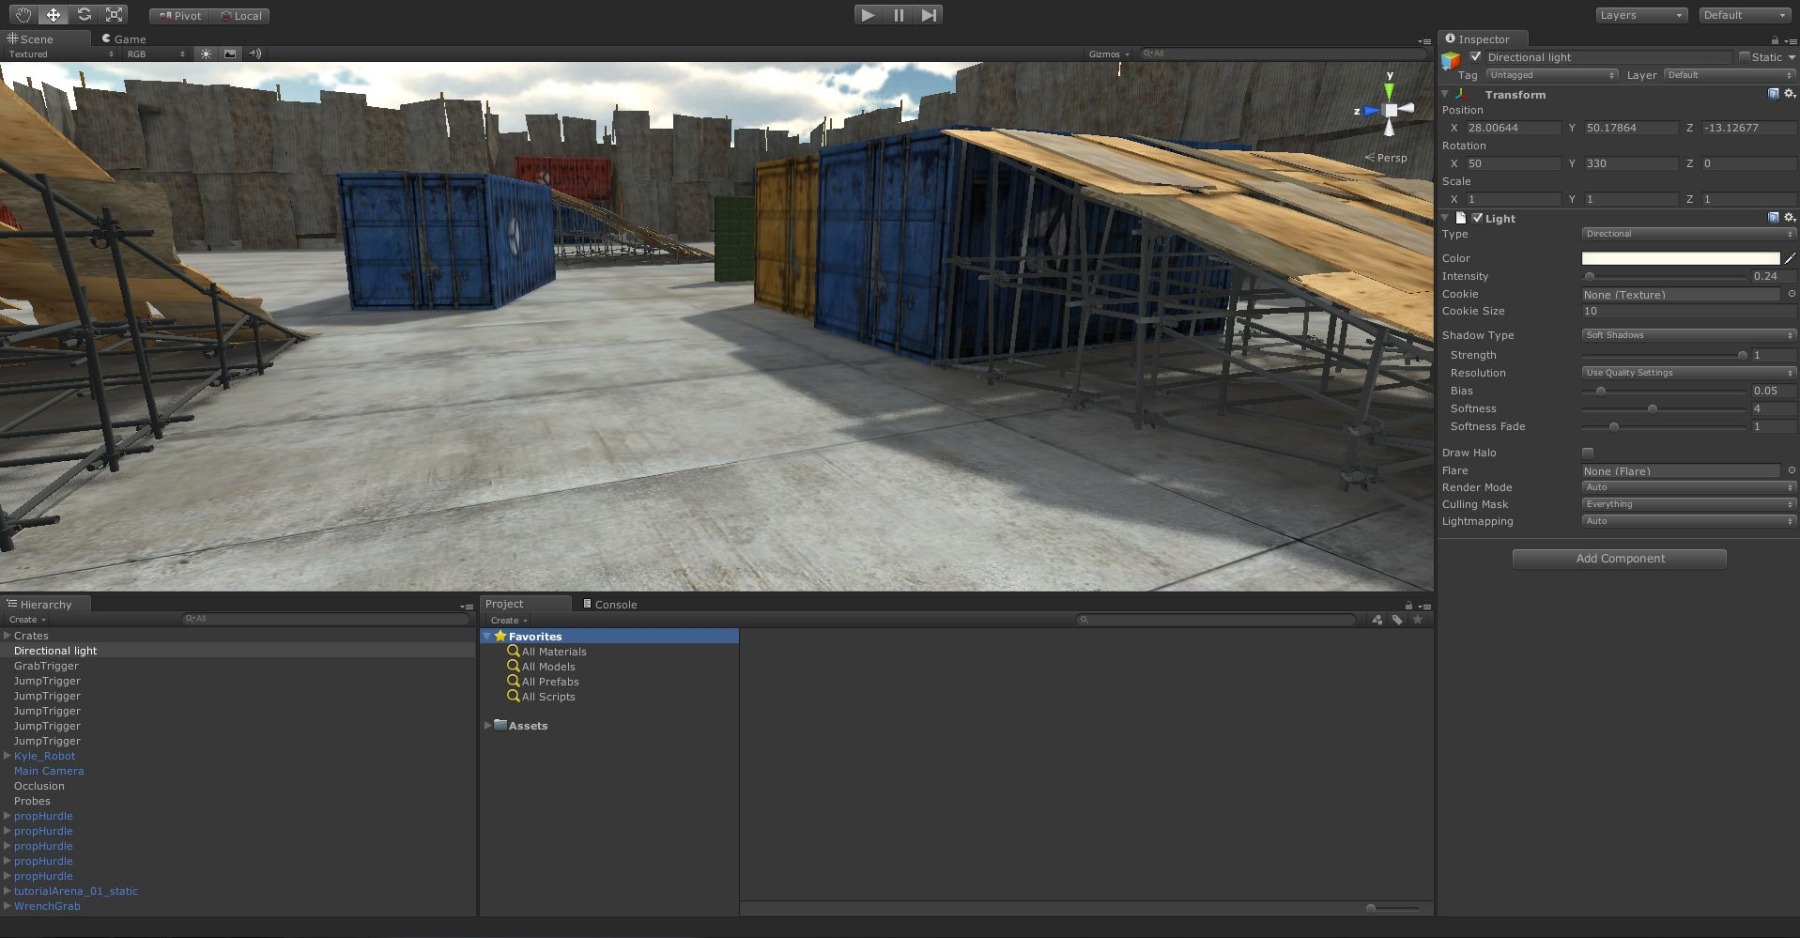Click the Step frame button
The width and height of the screenshot is (1800, 938).
929,15
